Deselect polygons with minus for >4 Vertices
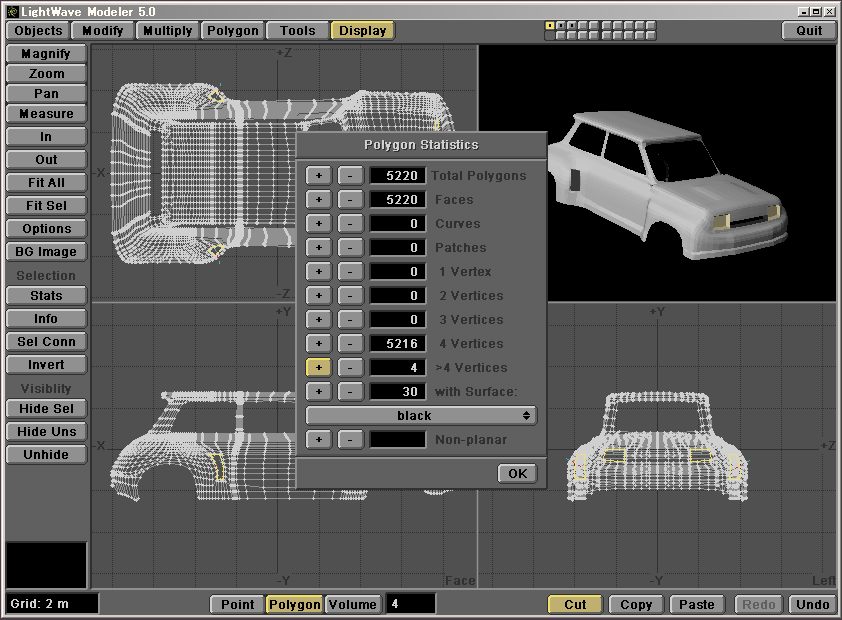This screenshot has height=620, width=842. [349, 368]
